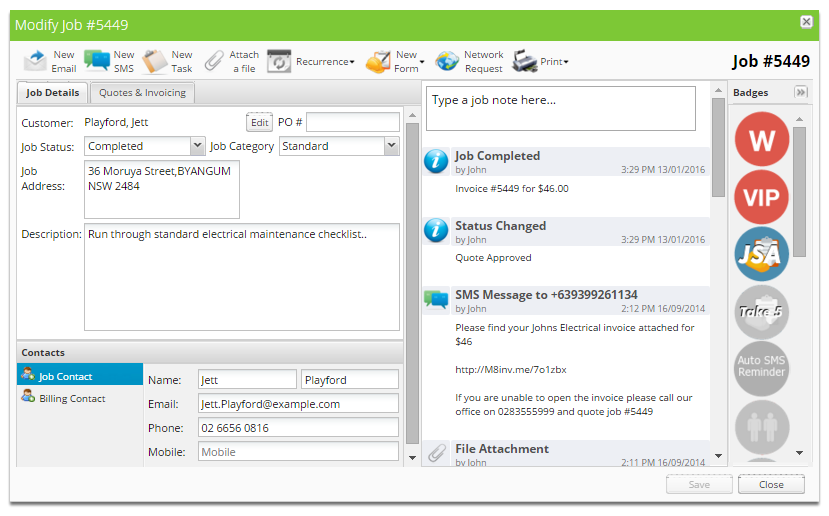Click the job note text box
829x516 pixels.
click(561, 108)
